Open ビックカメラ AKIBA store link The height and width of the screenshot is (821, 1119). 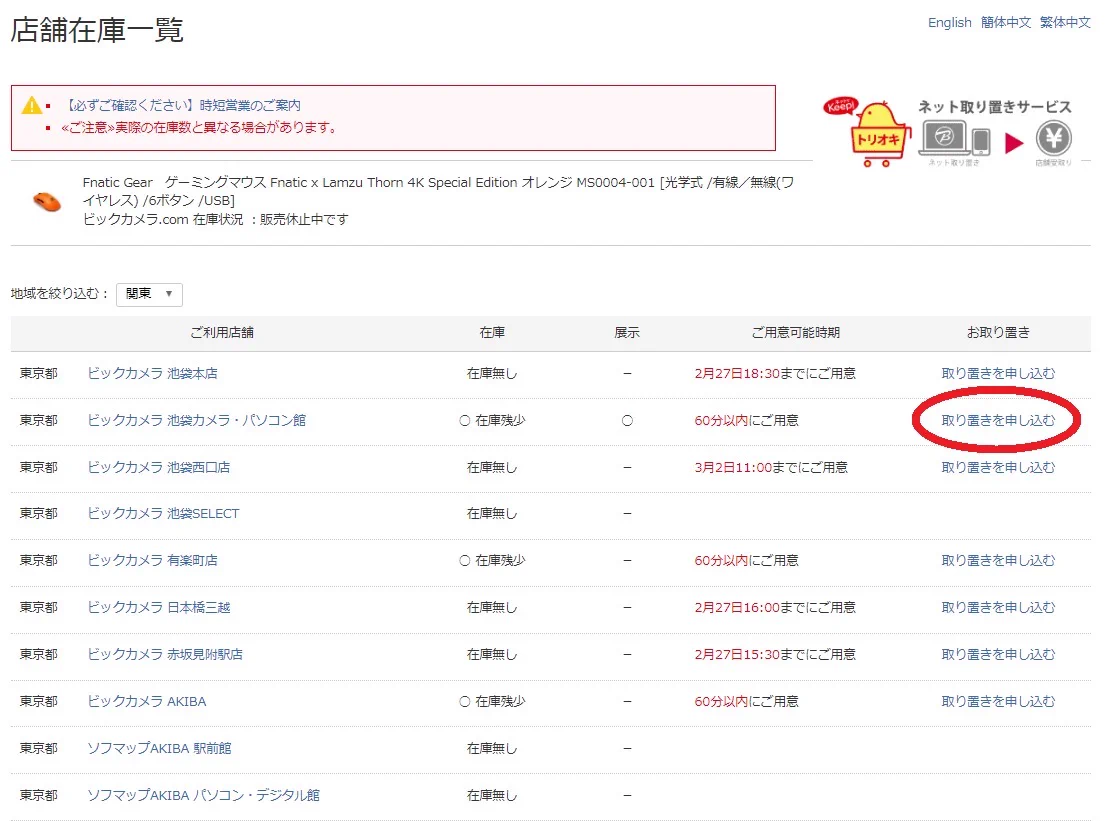click(146, 702)
